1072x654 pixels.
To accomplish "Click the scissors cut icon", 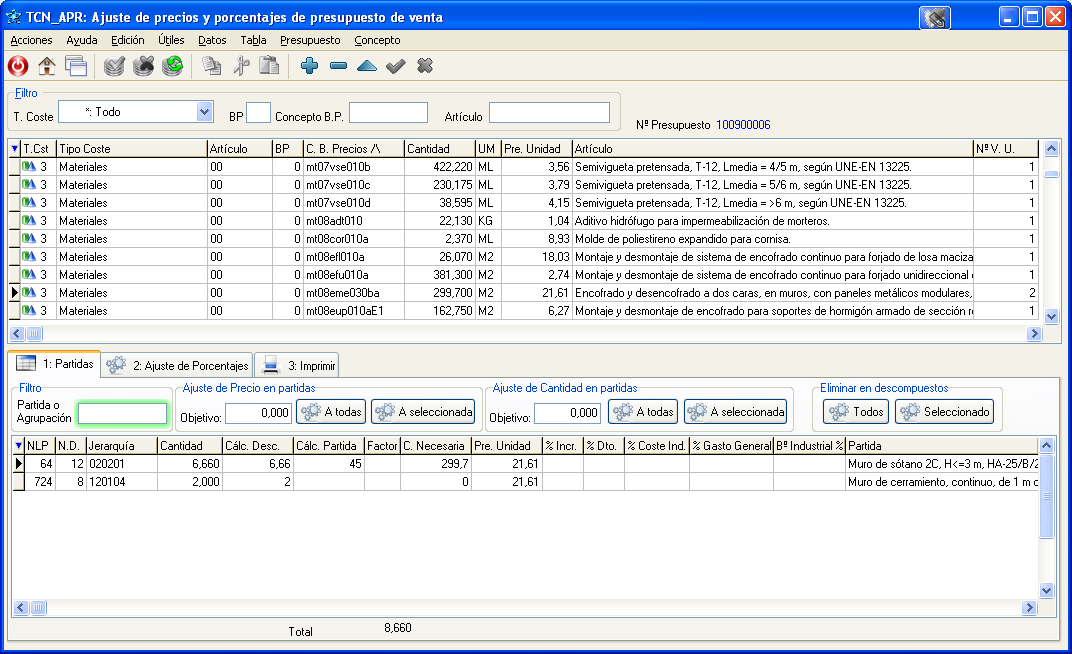I will pyautogui.click(x=241, y=66).
